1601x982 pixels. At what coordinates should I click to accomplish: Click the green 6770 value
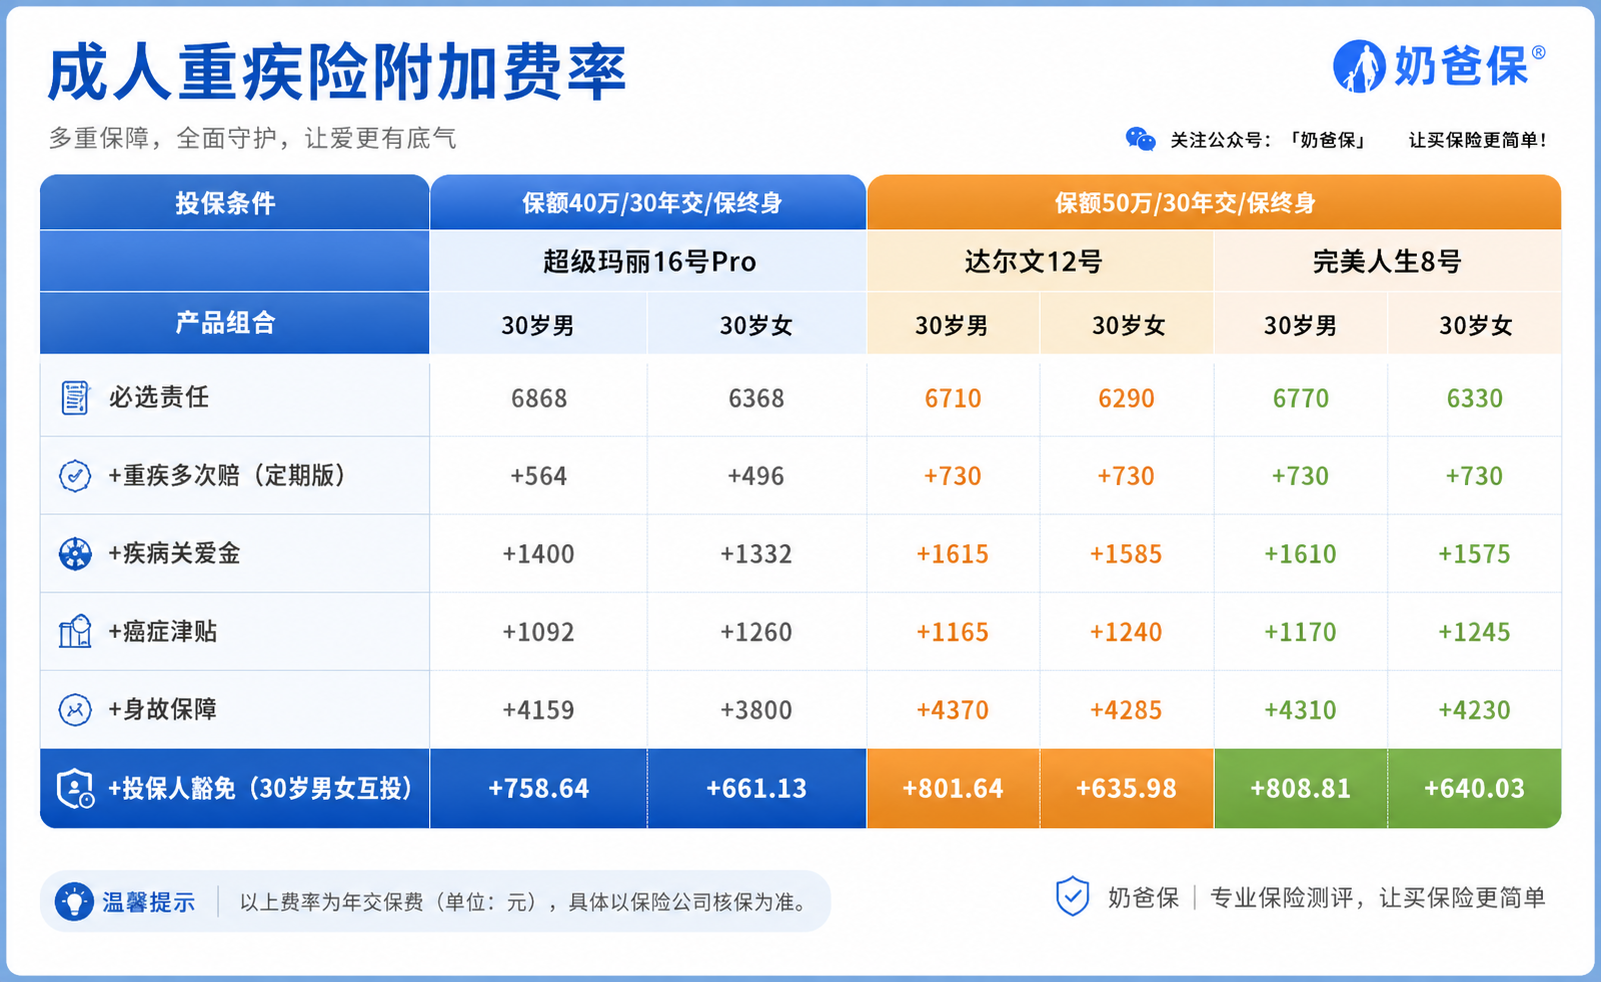pos(1301,398)
